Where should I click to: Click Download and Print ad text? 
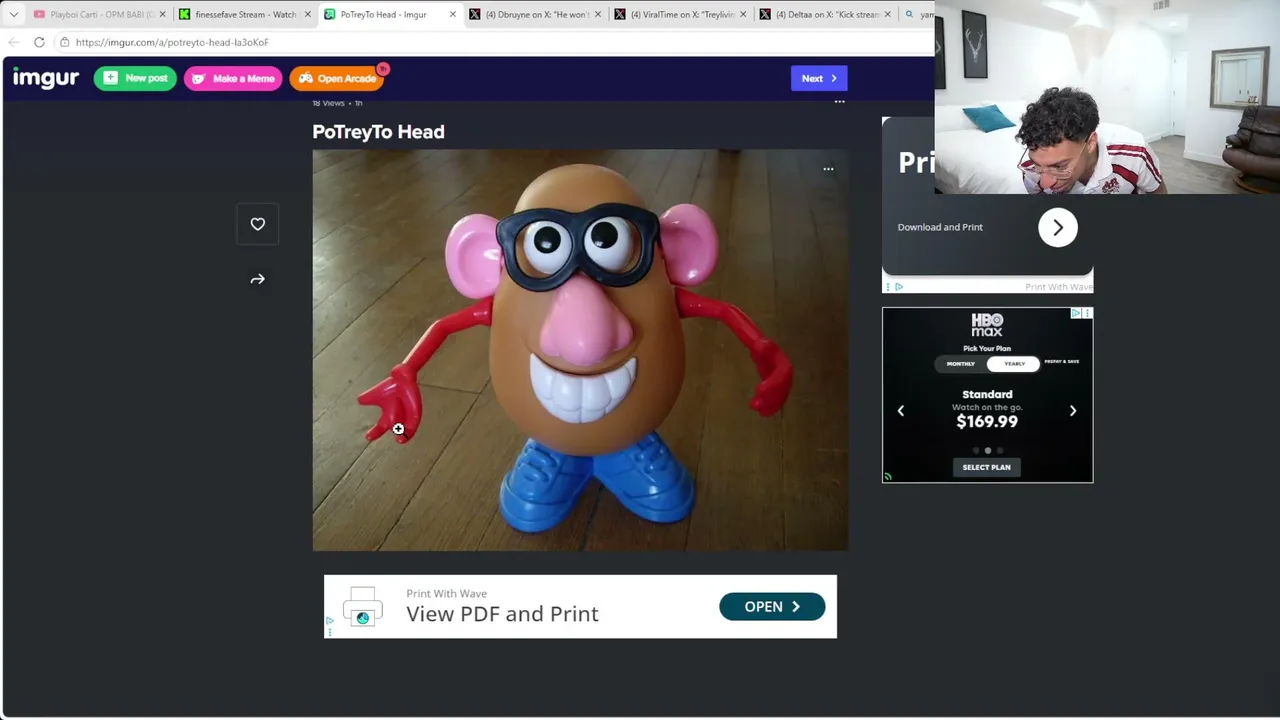pyautogui.click(x=940, y=227)
